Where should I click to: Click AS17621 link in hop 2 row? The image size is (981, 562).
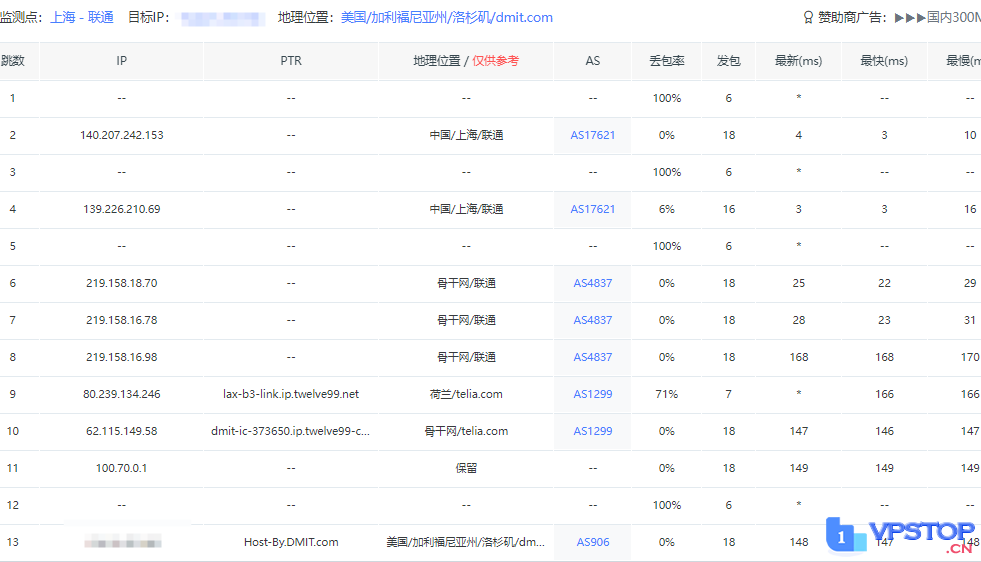point(592,135)
